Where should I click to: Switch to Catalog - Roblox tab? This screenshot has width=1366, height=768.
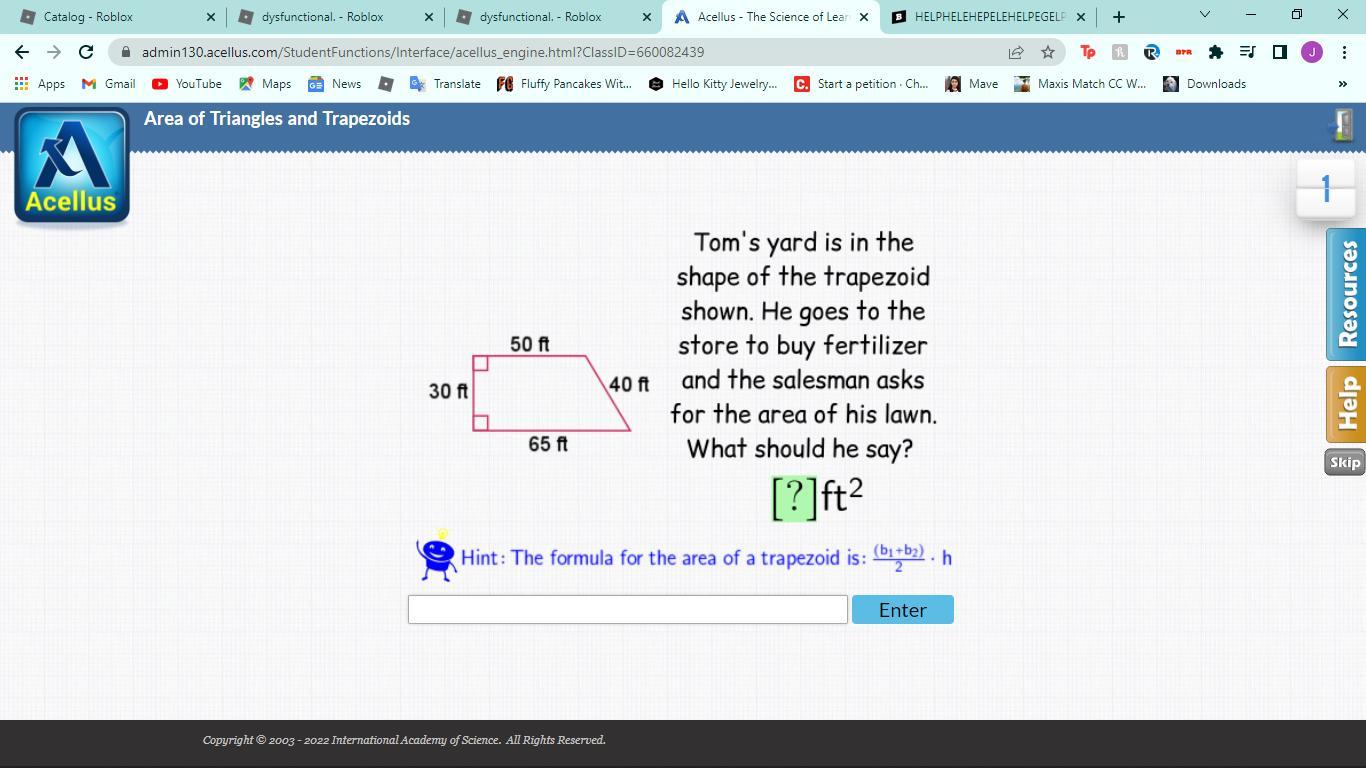112,17
